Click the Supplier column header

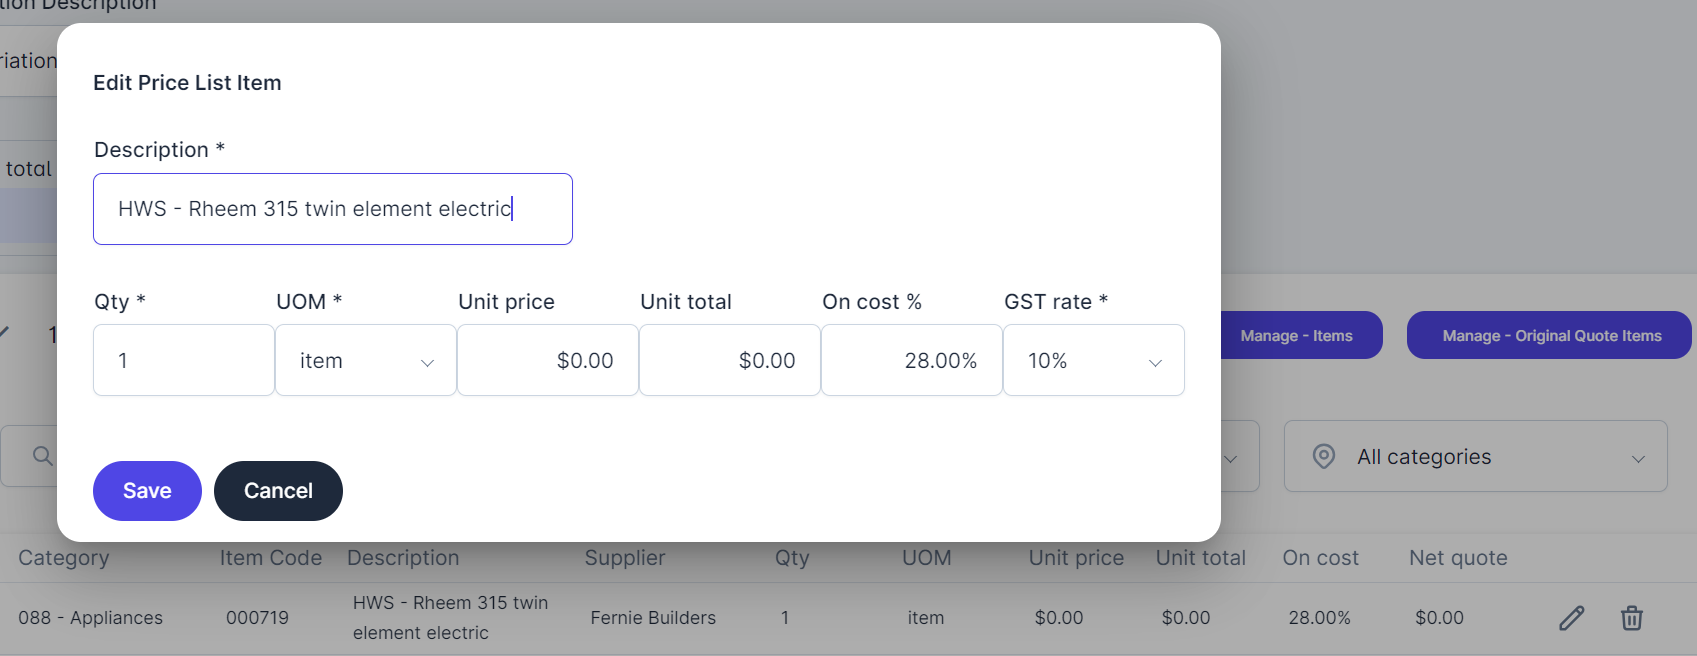[x=625, y=558]
